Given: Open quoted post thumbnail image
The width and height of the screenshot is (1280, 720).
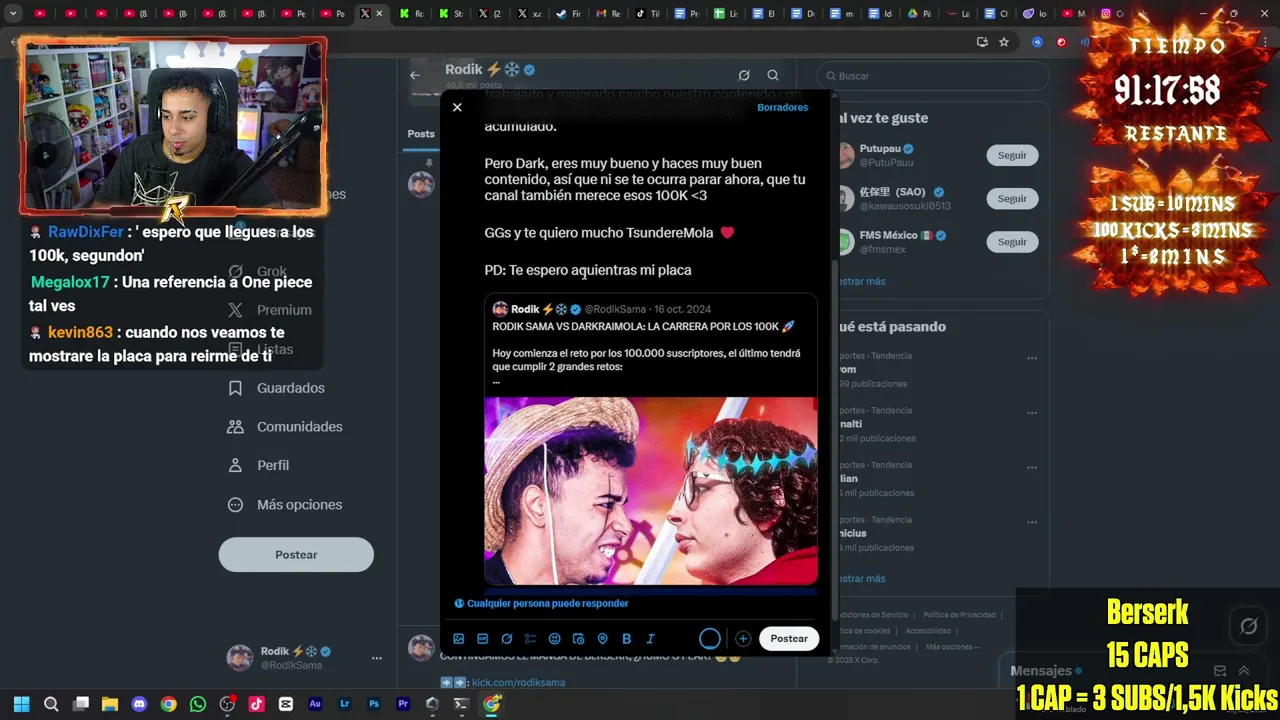Looking at the screenshot, I should 650,490.
